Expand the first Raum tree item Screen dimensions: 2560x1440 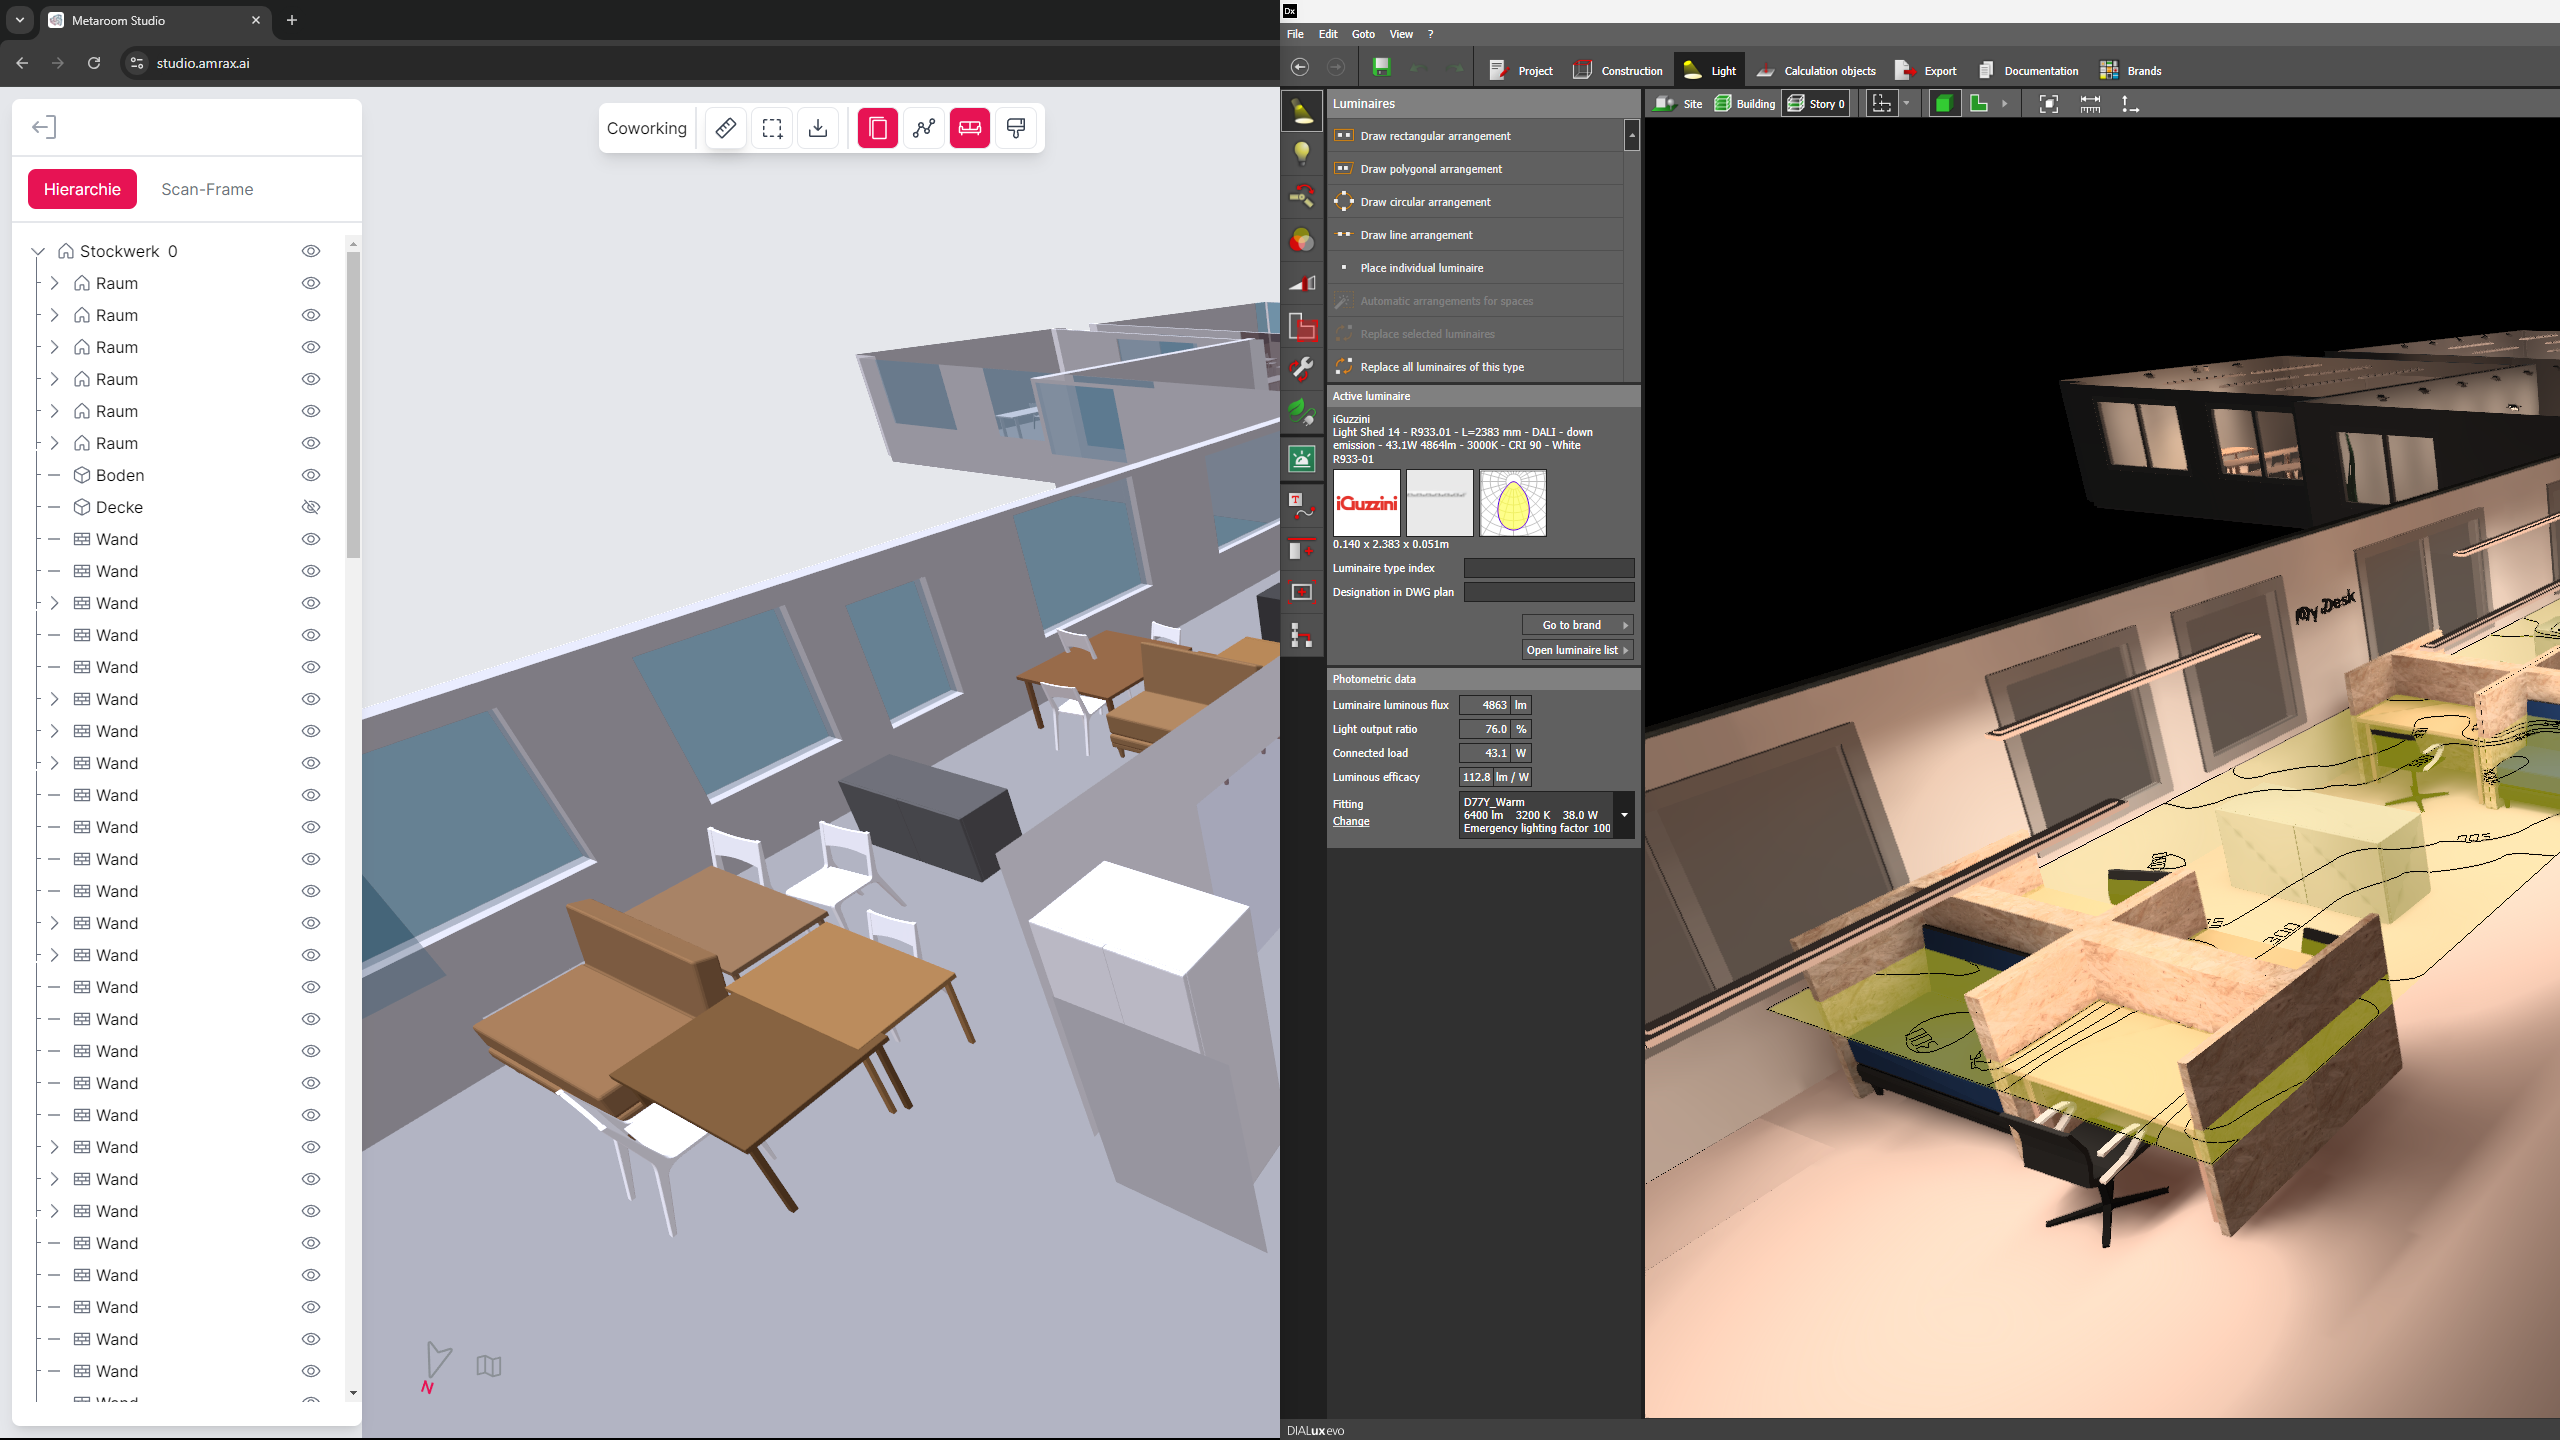[55, 283]
